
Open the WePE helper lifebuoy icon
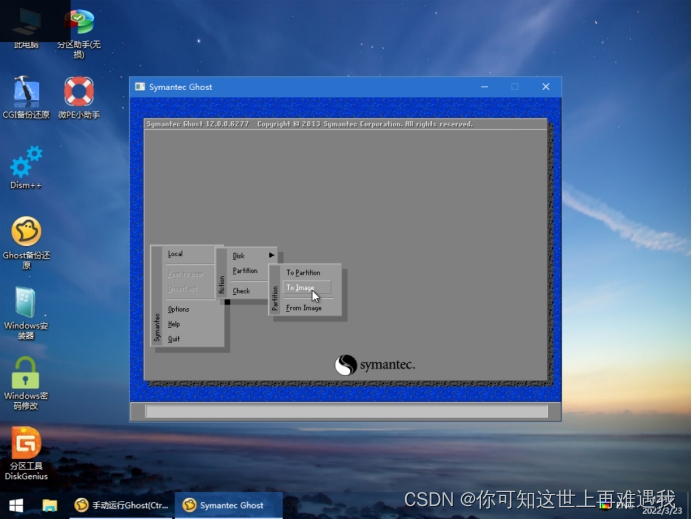point(79,97)
